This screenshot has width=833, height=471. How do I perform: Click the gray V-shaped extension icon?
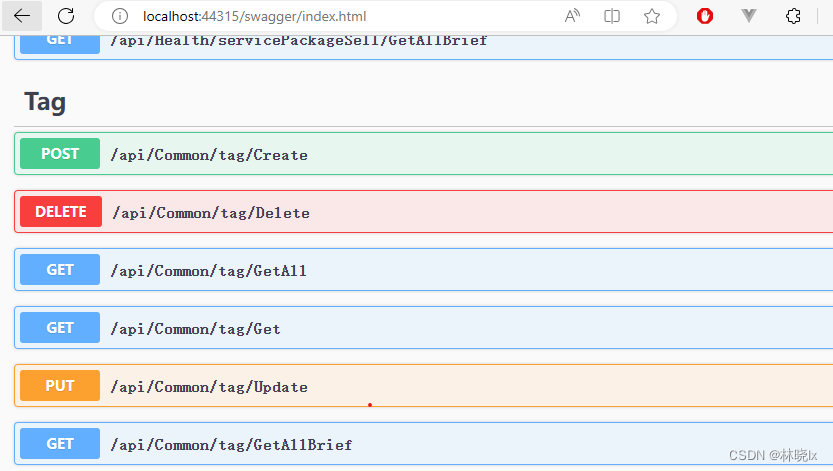[x=749, y=16]
